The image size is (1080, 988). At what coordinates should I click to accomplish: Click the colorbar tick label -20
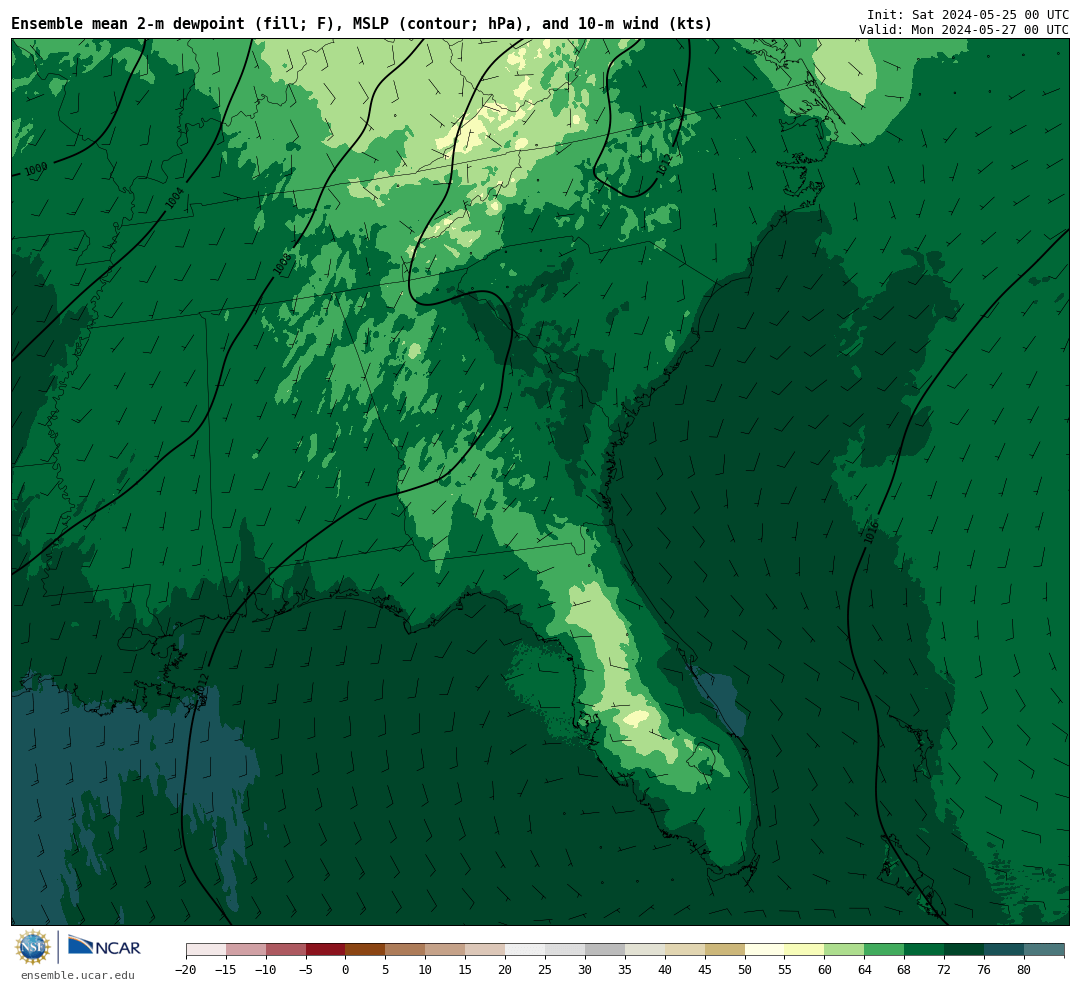[186, 969]
